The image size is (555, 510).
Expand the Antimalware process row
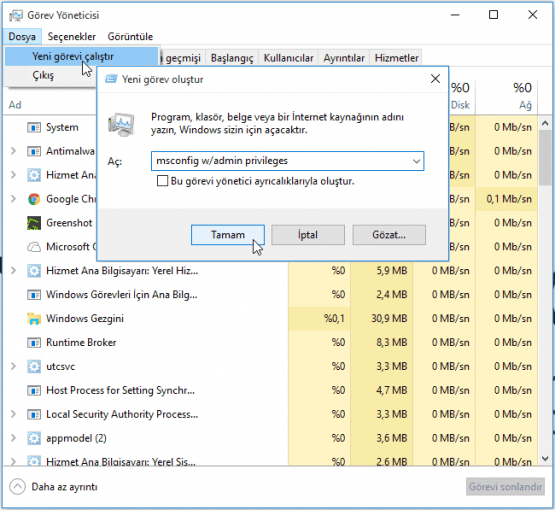13,151
